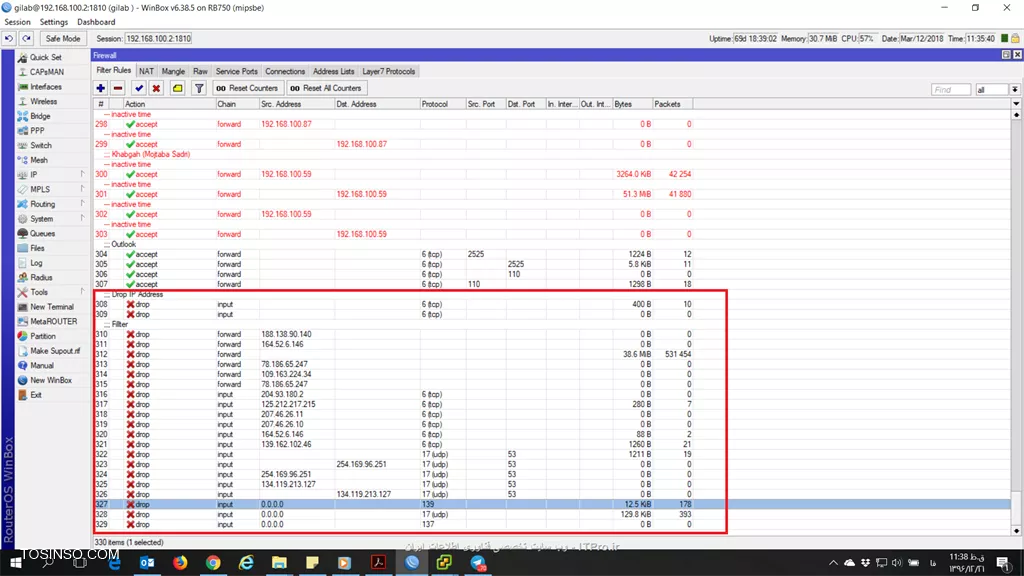Open CAPsMAN in the sidebar
The image size is (1024, 576).
(47, 72)
